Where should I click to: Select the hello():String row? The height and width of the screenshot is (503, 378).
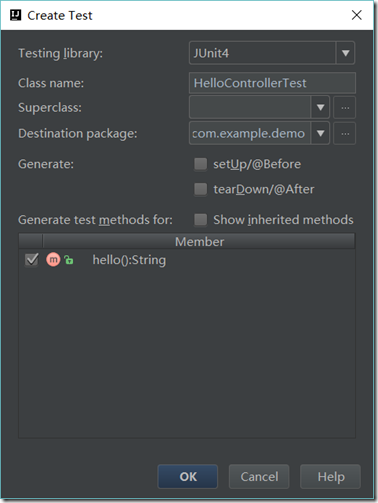click(187, 260)
